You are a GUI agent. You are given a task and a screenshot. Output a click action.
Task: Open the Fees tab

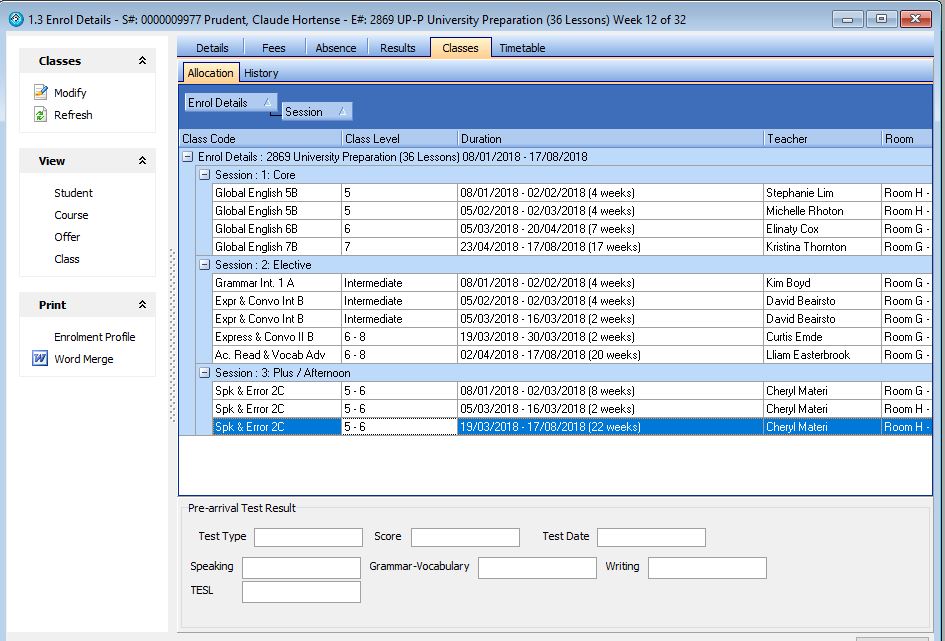click(x=273, y=48)
